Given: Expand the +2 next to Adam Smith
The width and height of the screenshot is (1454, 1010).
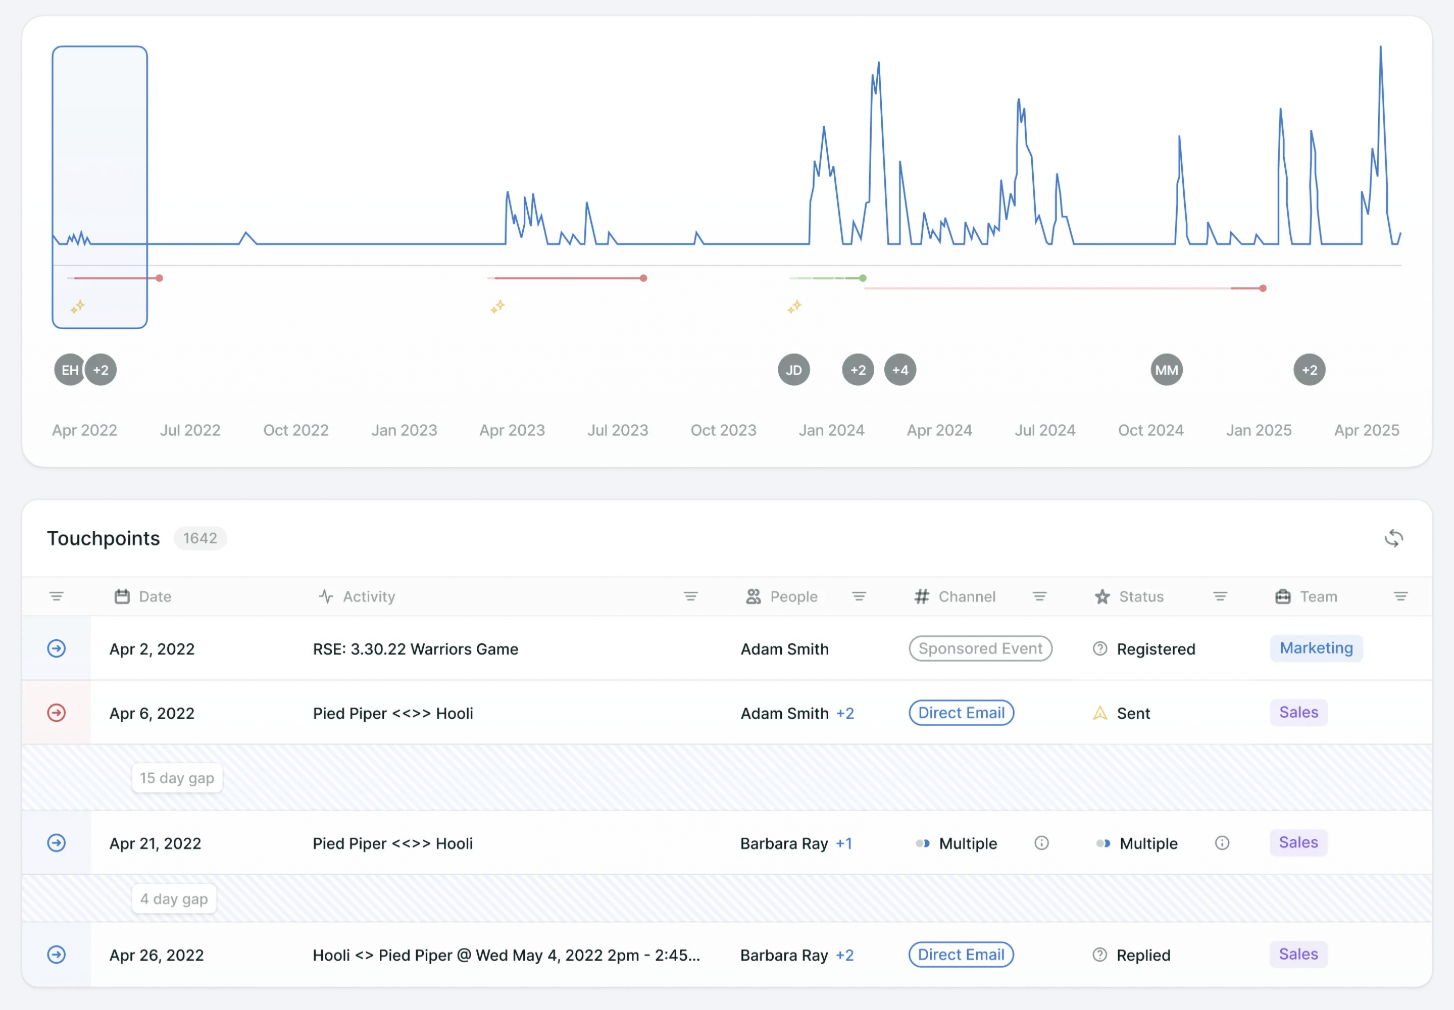Looking at the screenshot, I should 845,713.
